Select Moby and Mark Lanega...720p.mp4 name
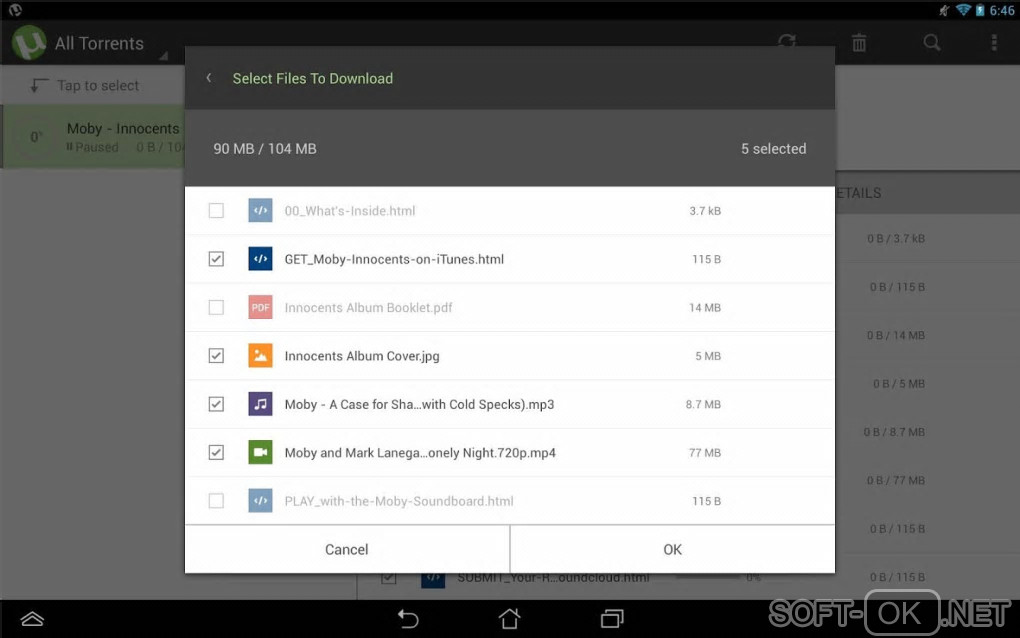The image size is (1020, 638). click(420, 453)
